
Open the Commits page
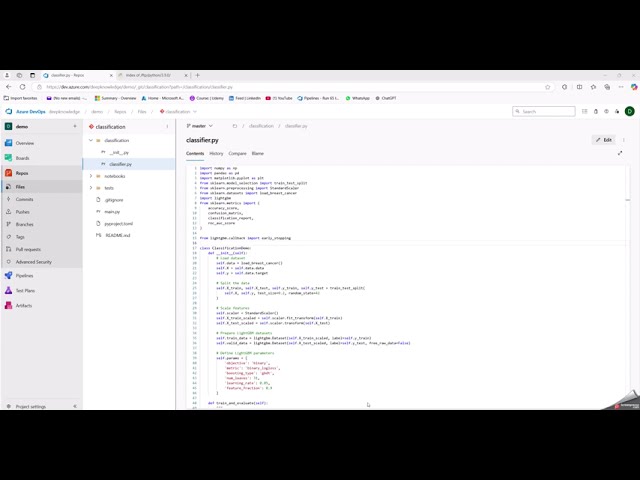tap(24, 199)
